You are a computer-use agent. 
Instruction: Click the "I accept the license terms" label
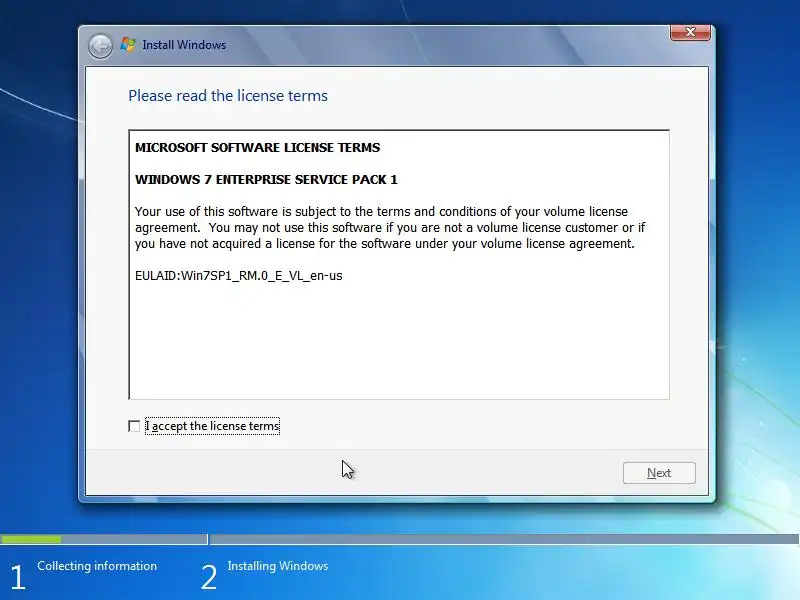coord(212,426)
